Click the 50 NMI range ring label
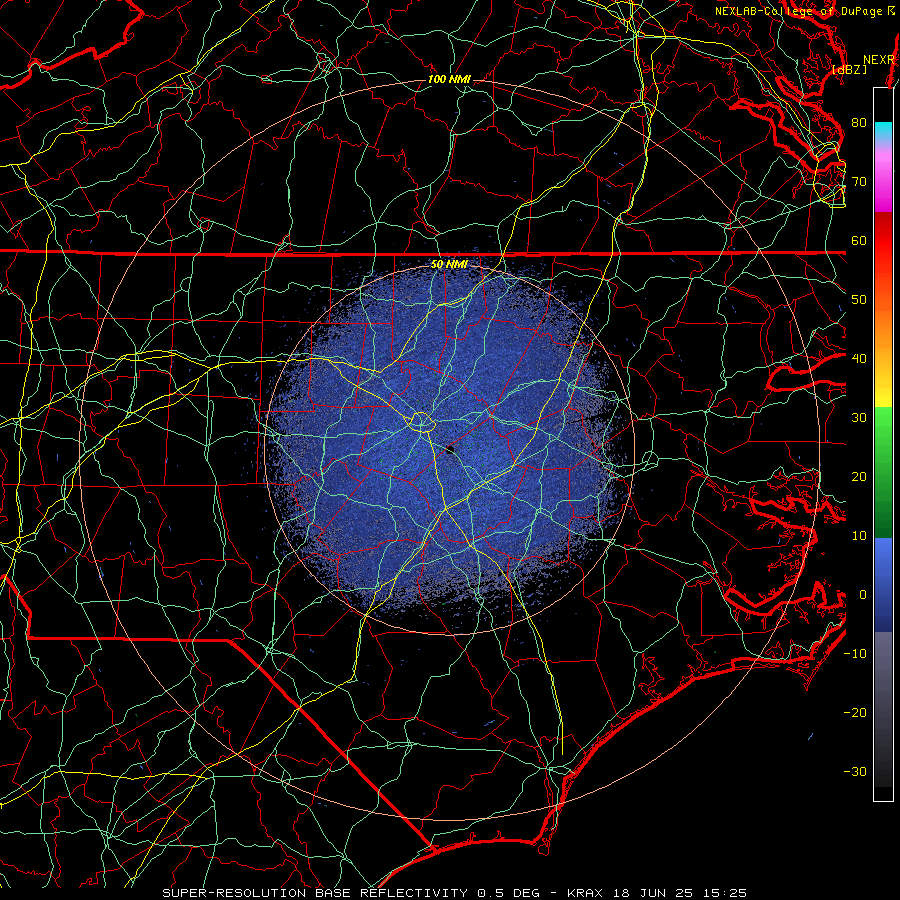This screenshot has height=900, width=900. pos(449,265)
